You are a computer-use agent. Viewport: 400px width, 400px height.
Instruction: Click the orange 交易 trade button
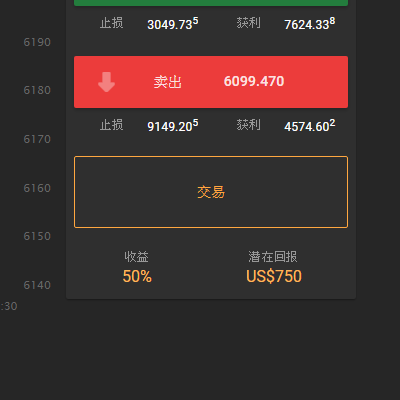tap(211, 192)
